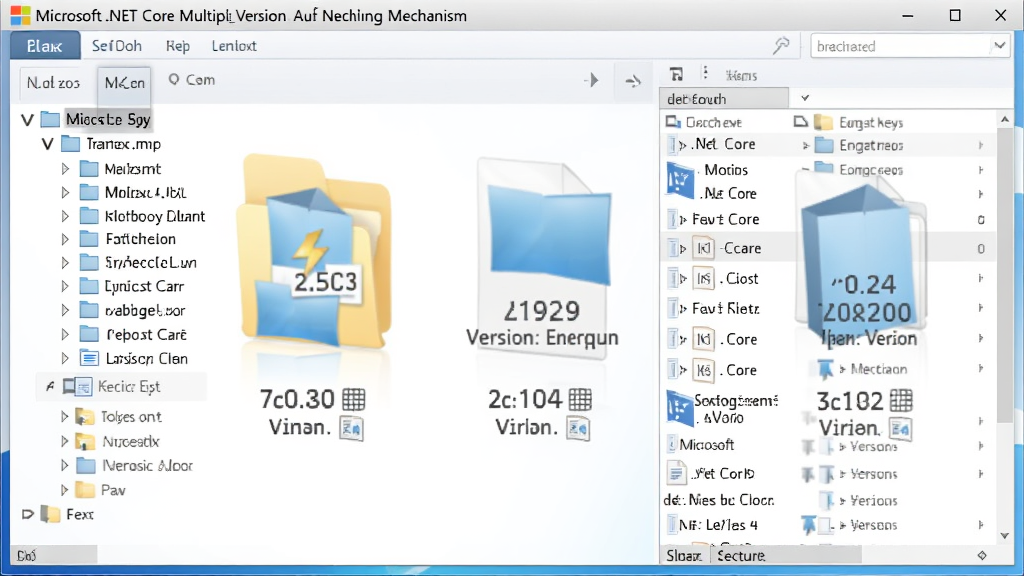Click the Dacchexe header icon
This screenshot has width=1024, height=576.
(x=673, y=122)
